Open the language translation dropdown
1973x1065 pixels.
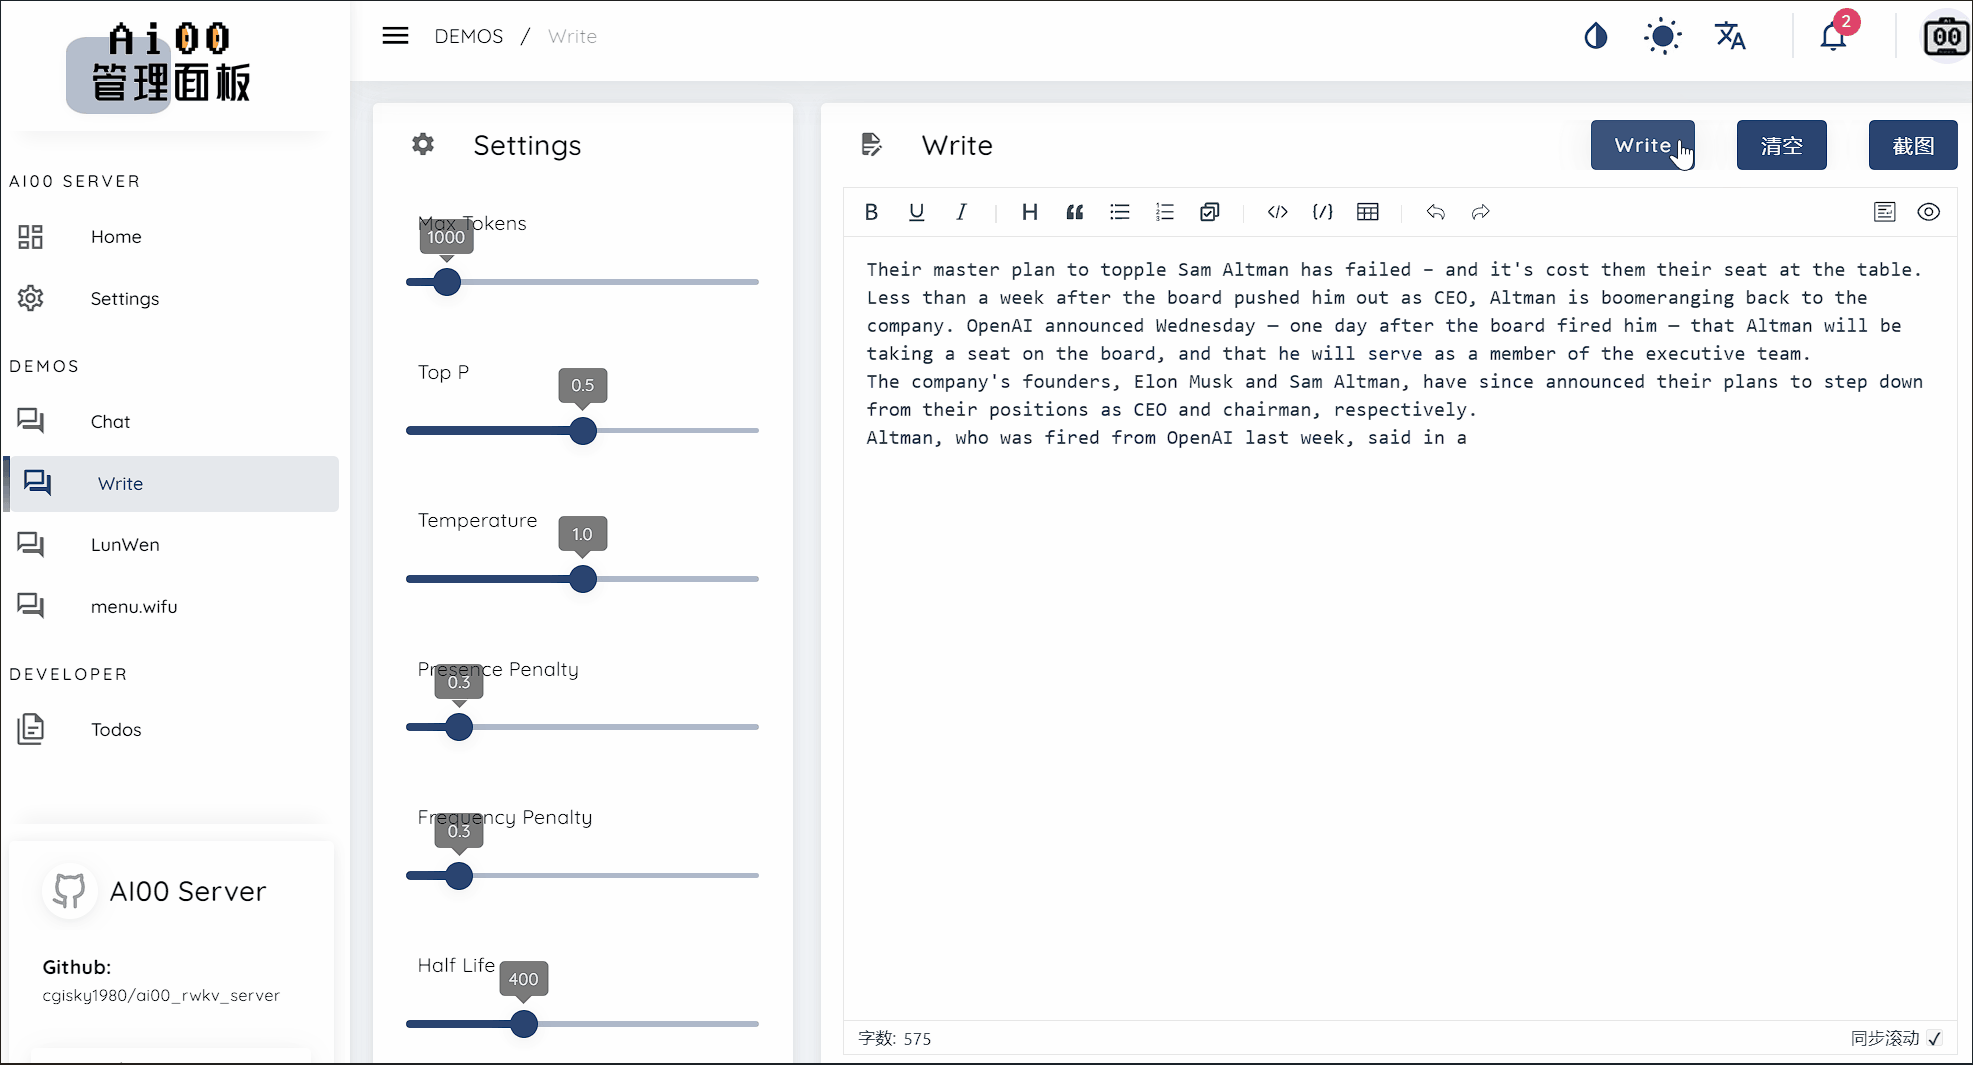point(1730,37)
